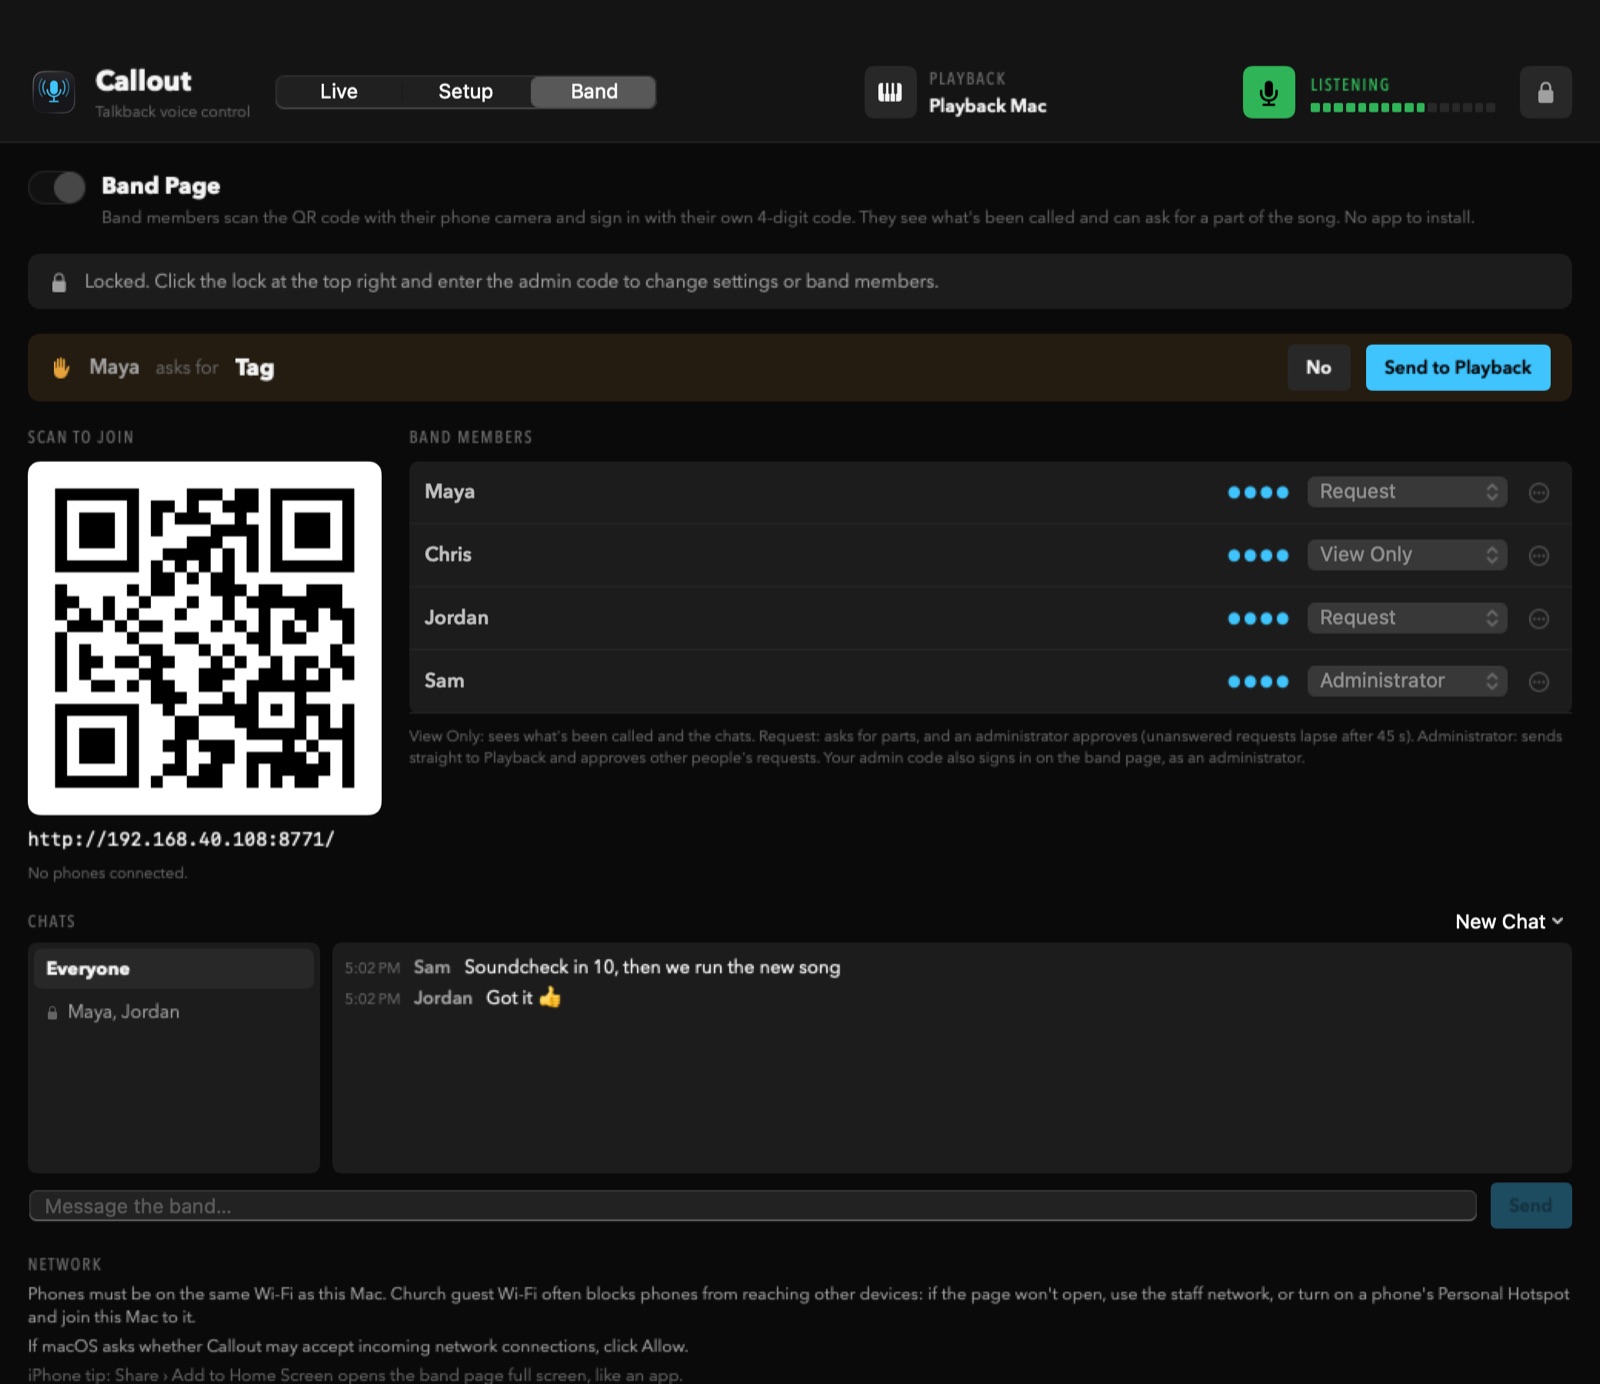This screenshot has height=1384, width=1600.
Task: Click 'No phones connected.' status text
Action: tap(108, 873)
